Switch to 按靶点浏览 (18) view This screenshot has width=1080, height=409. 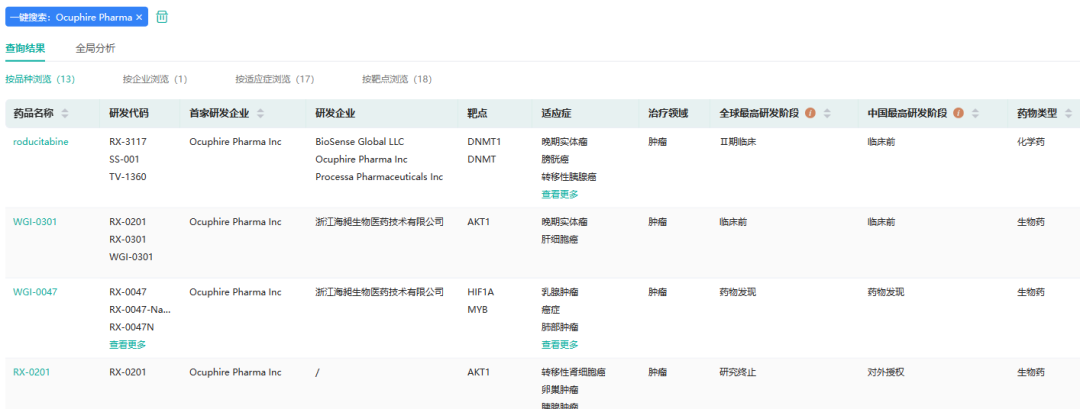397,79
